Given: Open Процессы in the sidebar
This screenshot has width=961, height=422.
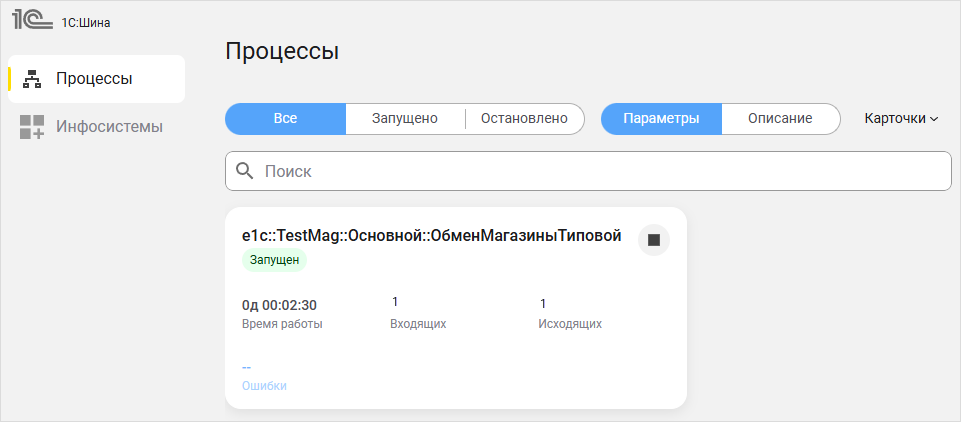Looking at the screenshot, I should click(x=95, y=79).
